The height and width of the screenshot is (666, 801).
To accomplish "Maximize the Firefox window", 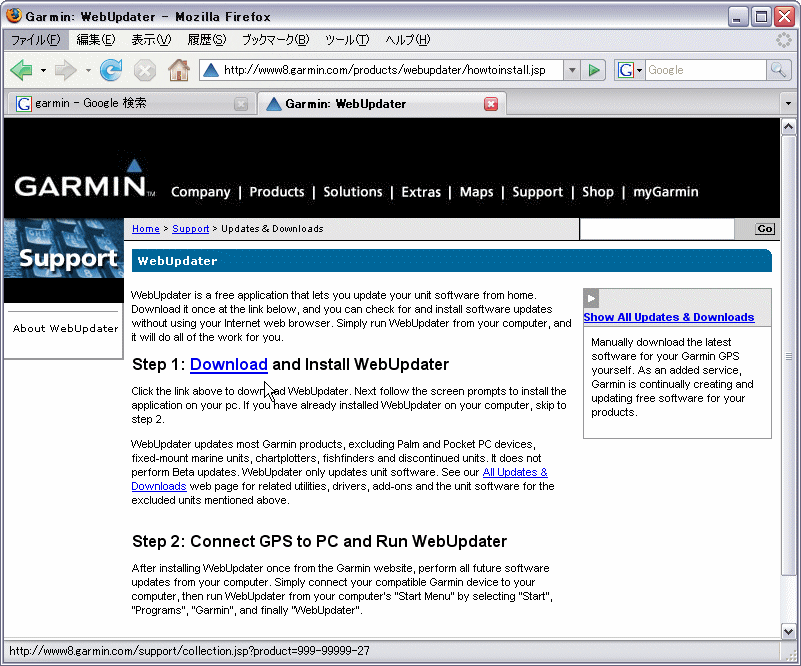I will pos(761,17).
